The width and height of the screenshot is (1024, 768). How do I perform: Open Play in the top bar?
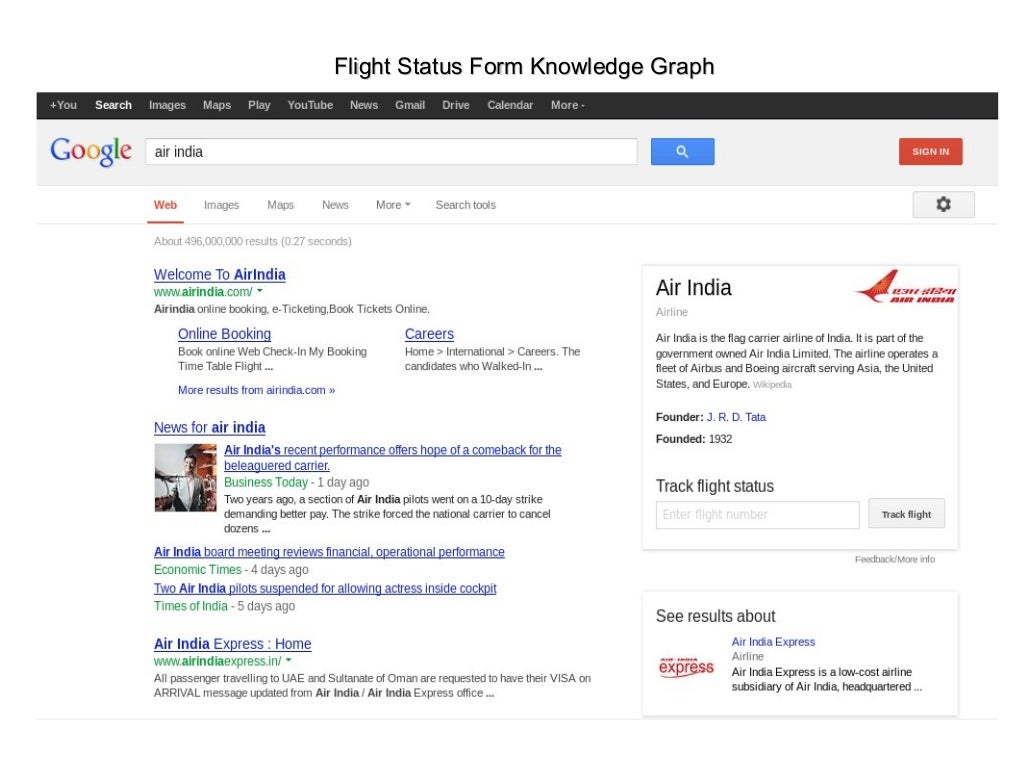click(259, 105)
